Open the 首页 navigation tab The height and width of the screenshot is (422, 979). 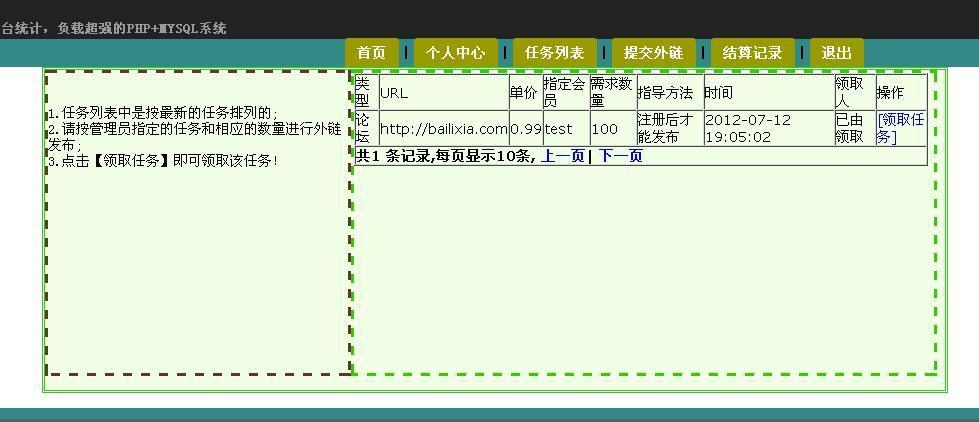tap(371, 53)
